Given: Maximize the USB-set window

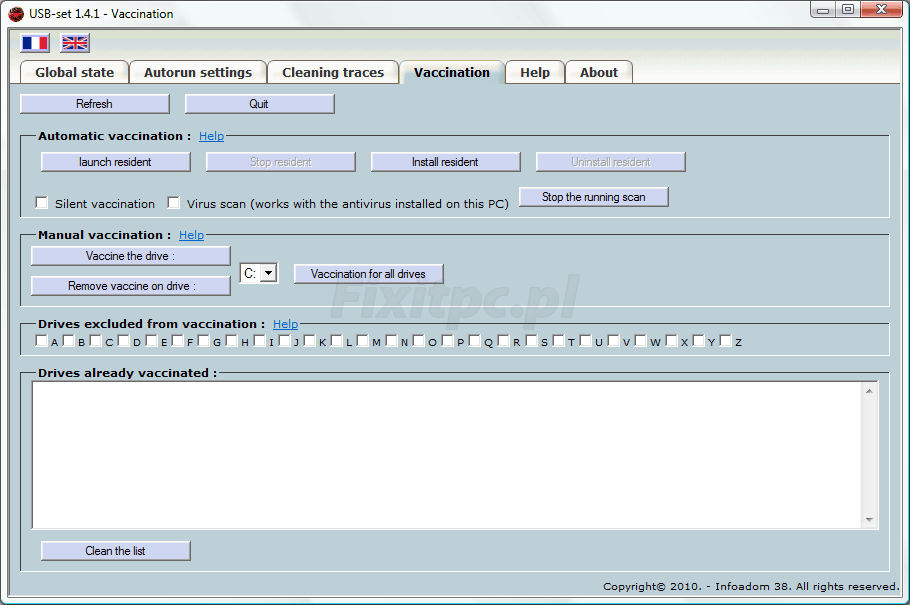Looking at the screenshot, I should 848,10.
